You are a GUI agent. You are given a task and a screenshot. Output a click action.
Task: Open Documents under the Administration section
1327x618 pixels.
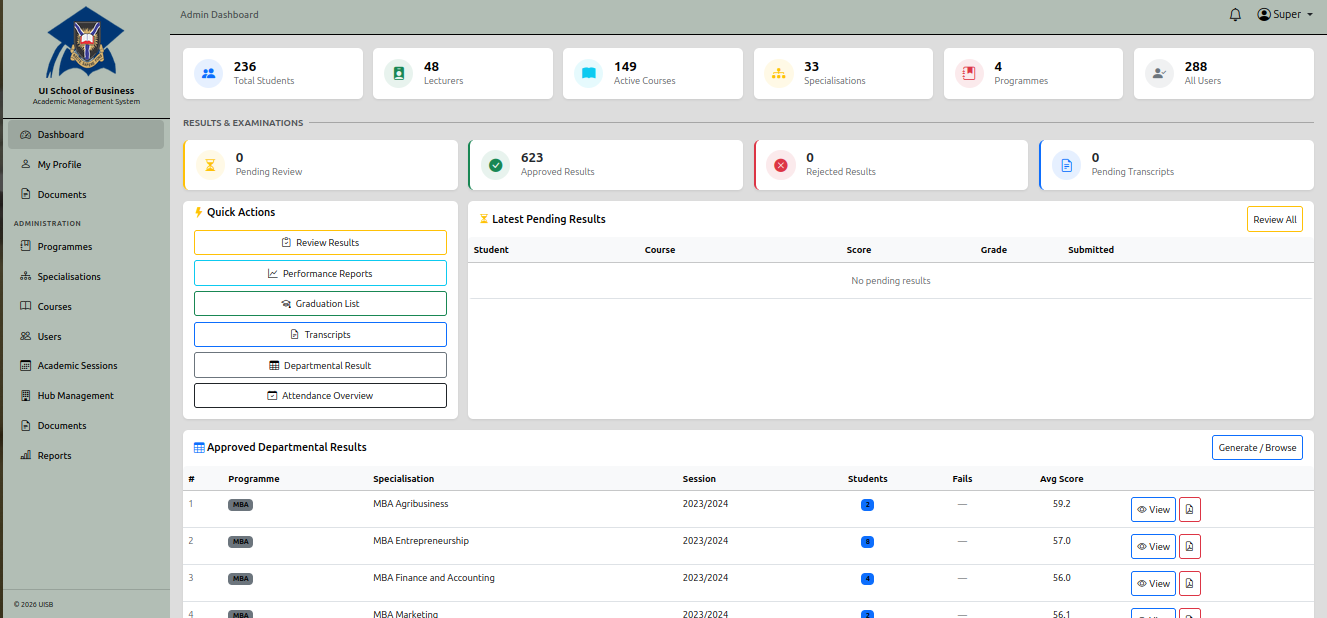(x=86, y=426)
